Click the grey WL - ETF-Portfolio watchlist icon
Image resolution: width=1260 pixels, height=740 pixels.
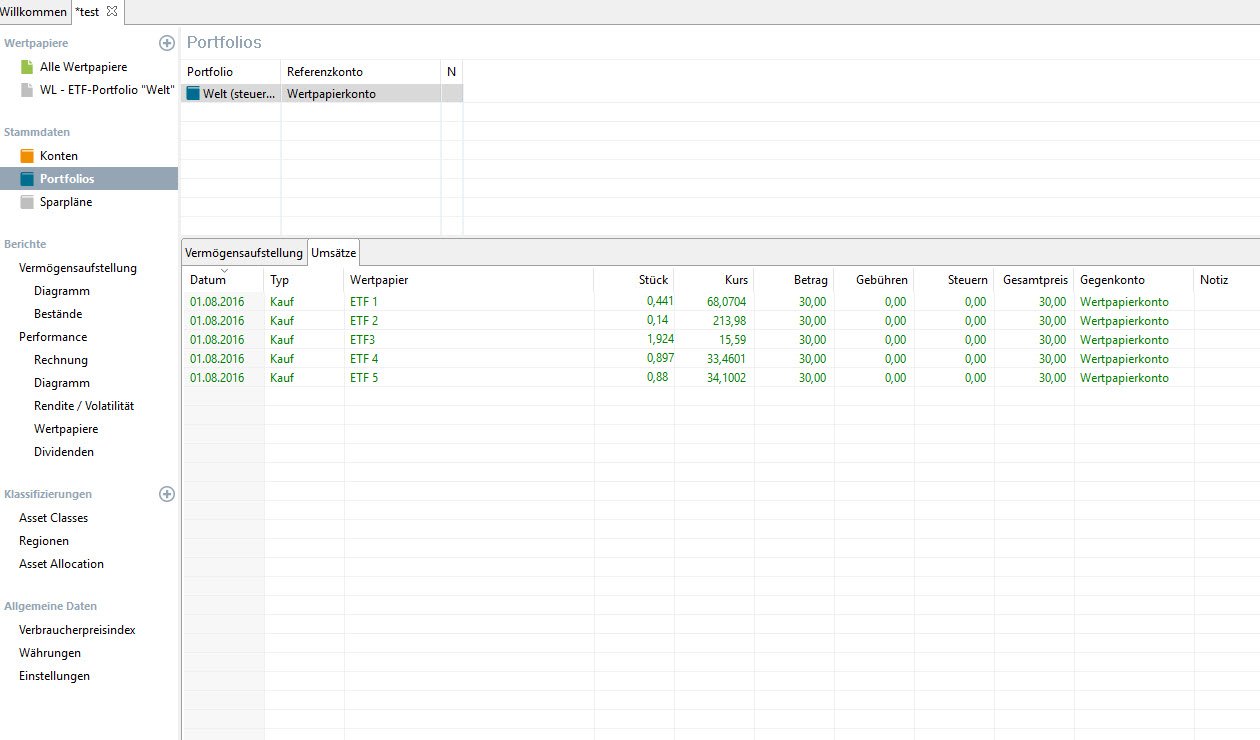point(27,90)
